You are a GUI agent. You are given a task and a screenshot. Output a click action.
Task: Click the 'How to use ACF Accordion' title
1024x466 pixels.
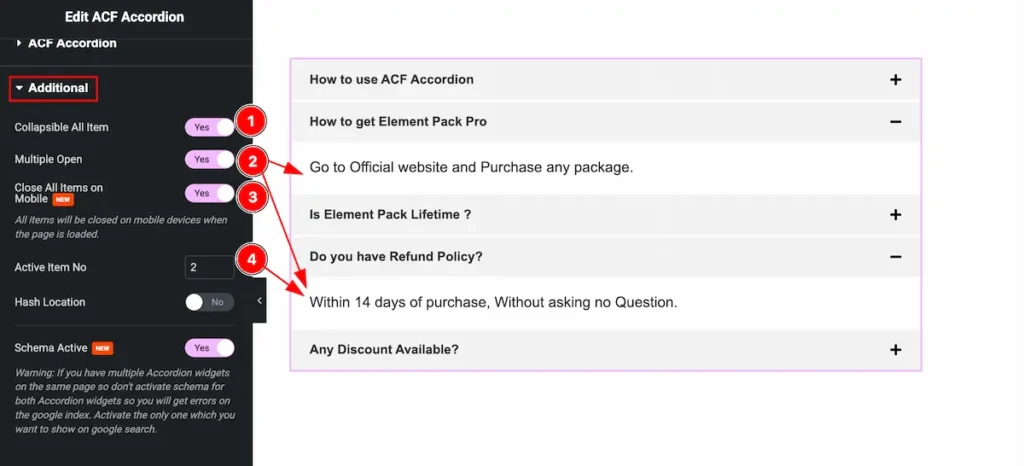(x=391, y=80)
